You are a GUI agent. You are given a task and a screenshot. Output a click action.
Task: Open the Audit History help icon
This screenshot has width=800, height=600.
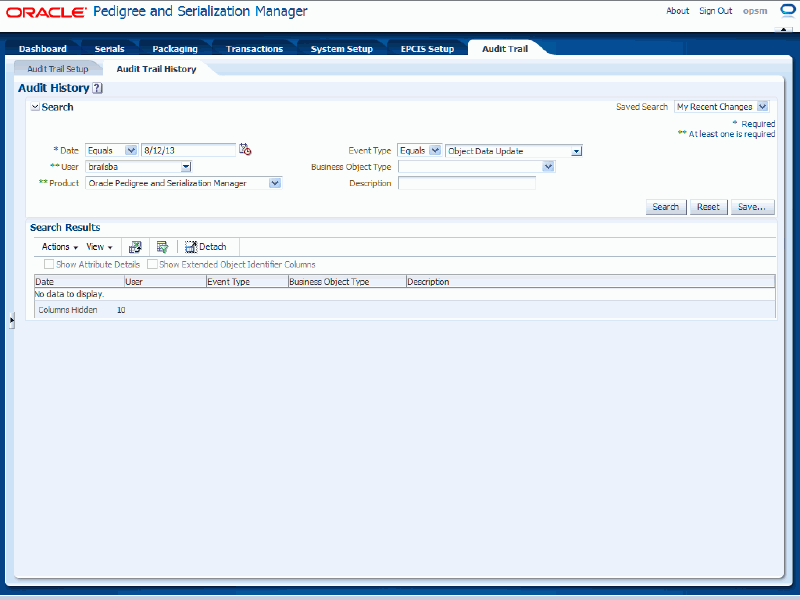pos(97,88)
